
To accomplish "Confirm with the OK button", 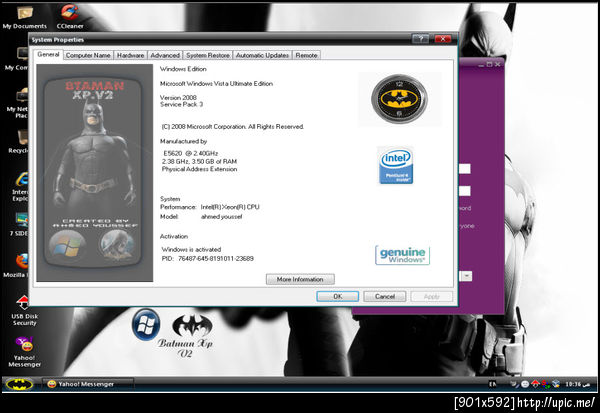I will tap(338, 296).
